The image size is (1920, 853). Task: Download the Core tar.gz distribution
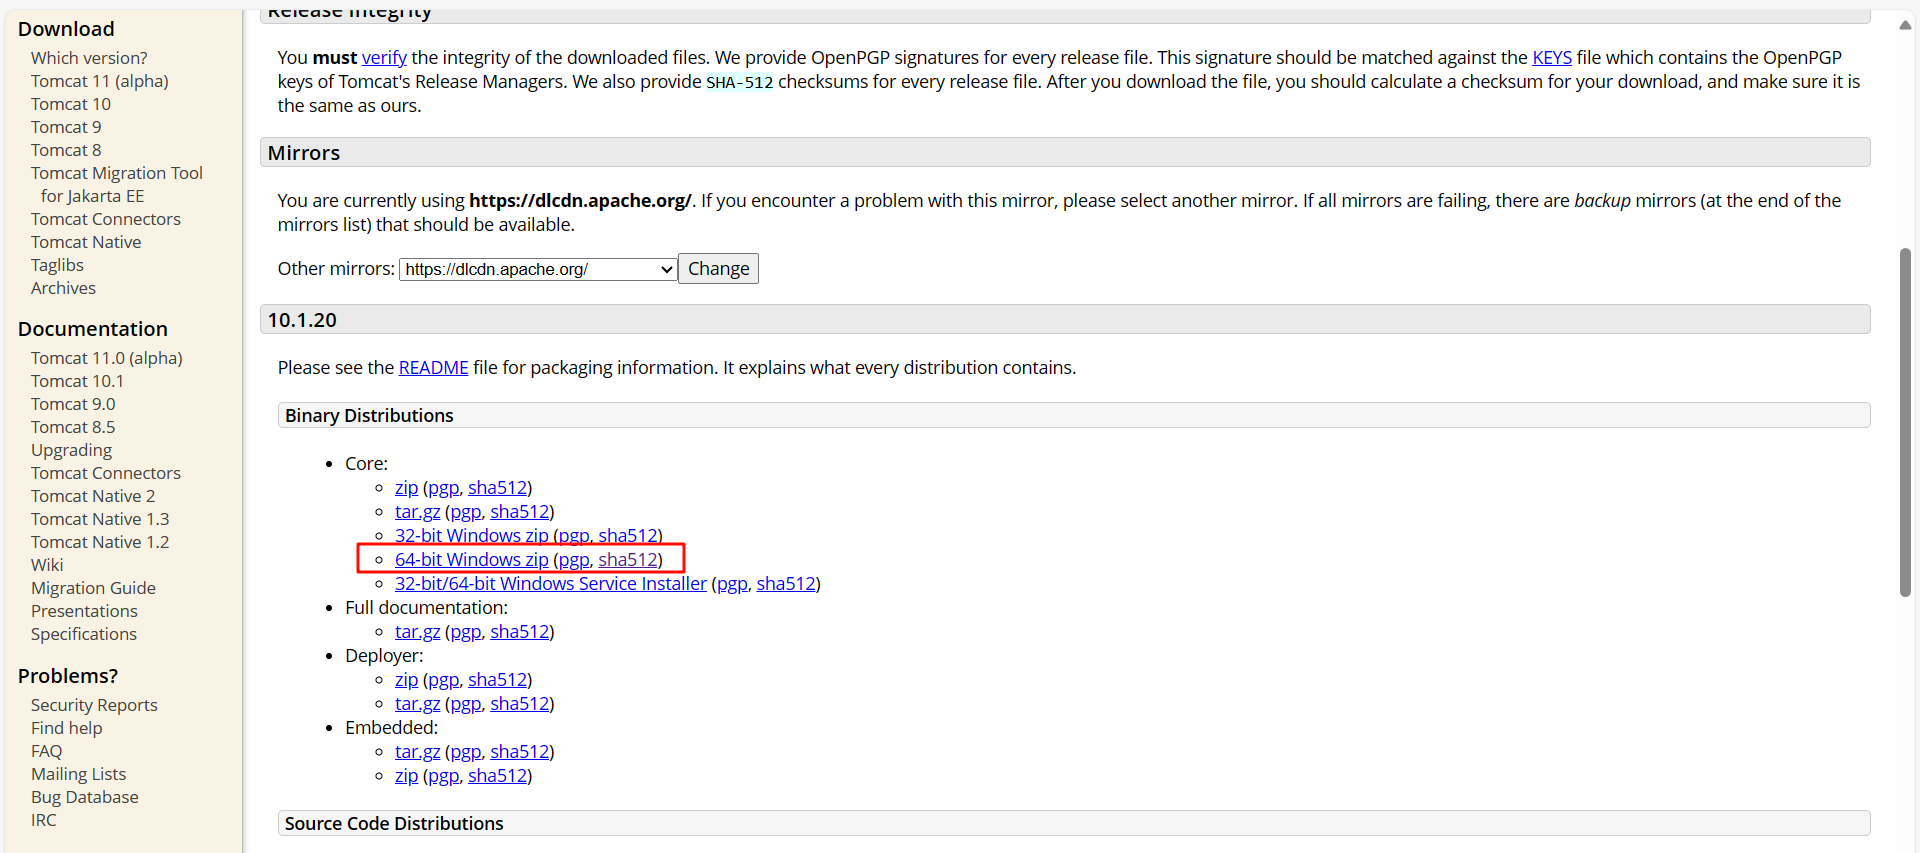[417, 512]
